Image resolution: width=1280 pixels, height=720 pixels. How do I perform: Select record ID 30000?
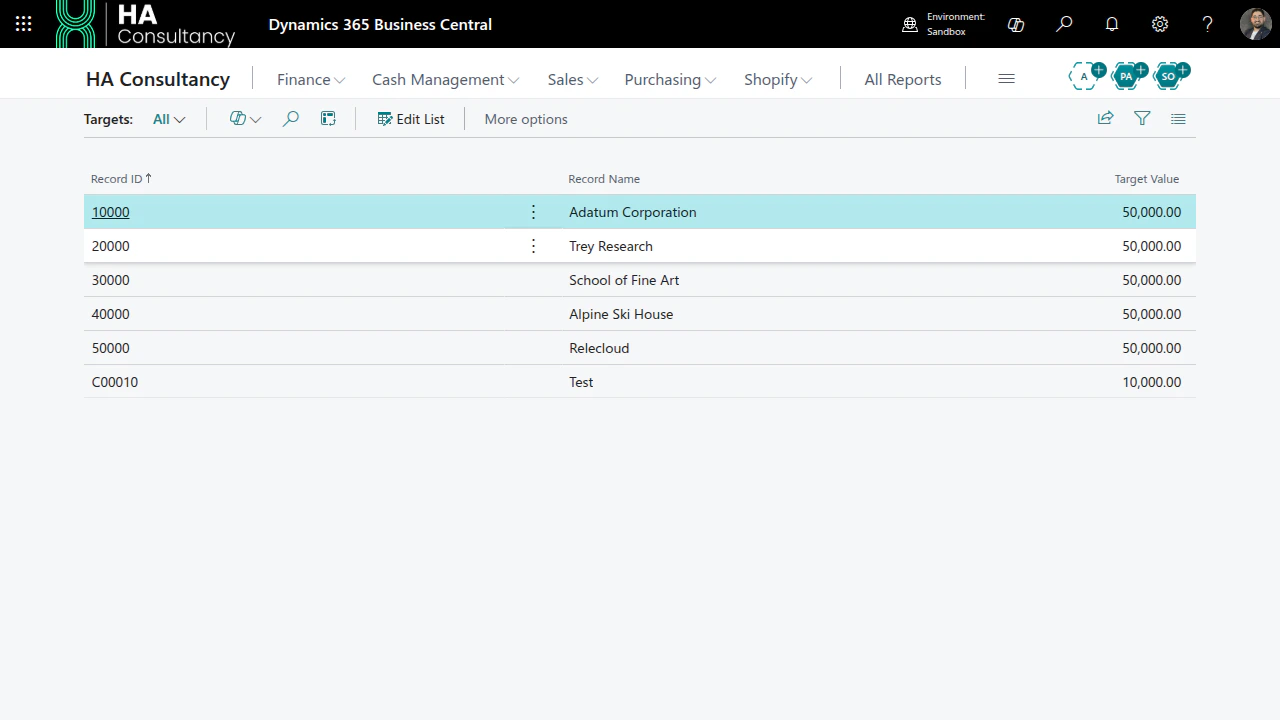click(x=111, y=280)
